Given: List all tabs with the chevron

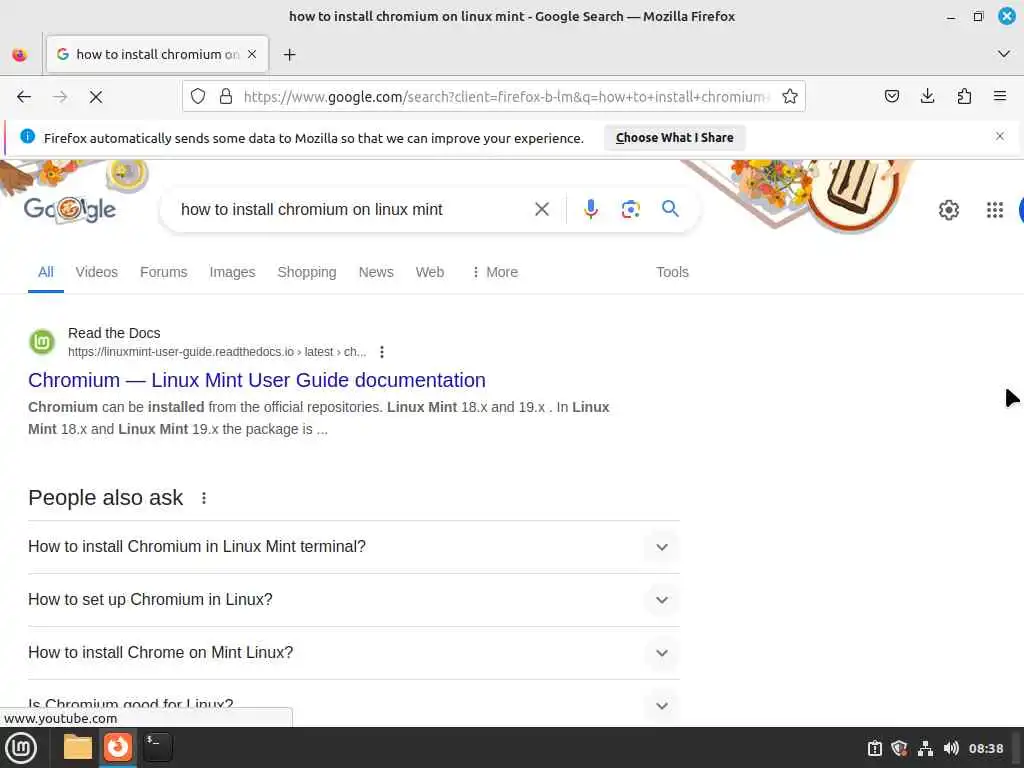Looking at the screenshot, I should click(x=1004, y=54).
